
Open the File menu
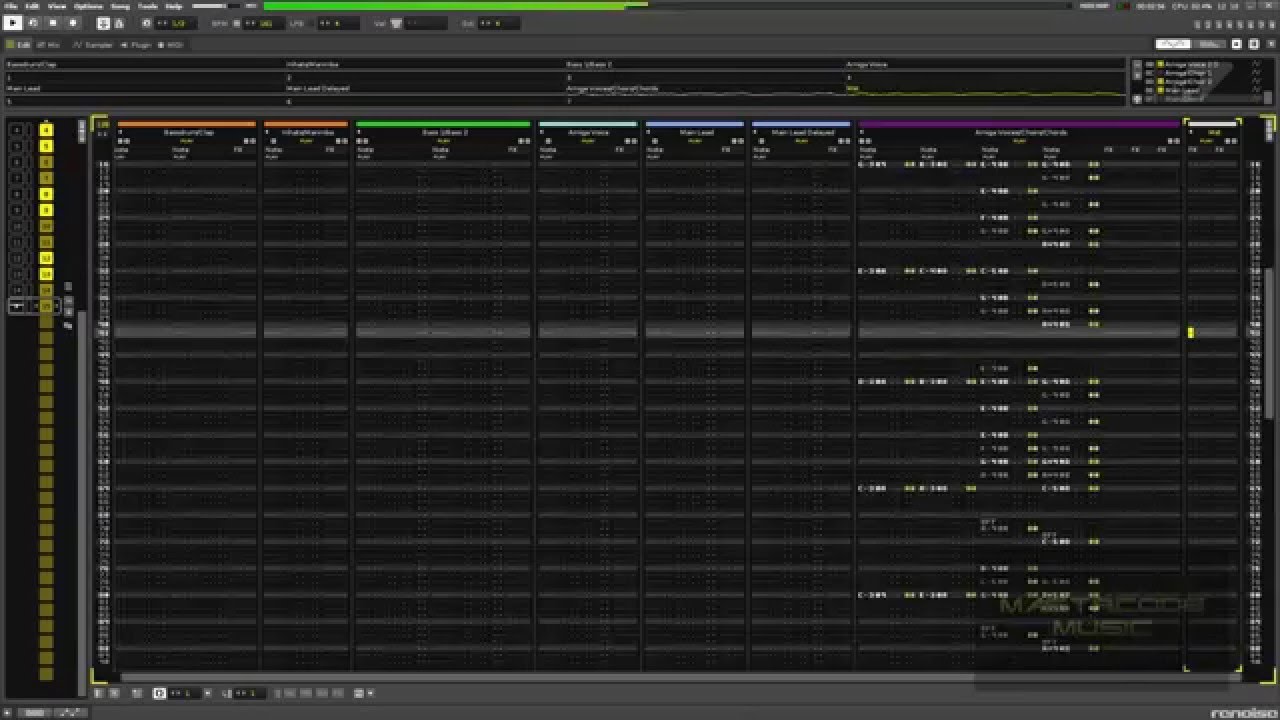click(11, 6)
